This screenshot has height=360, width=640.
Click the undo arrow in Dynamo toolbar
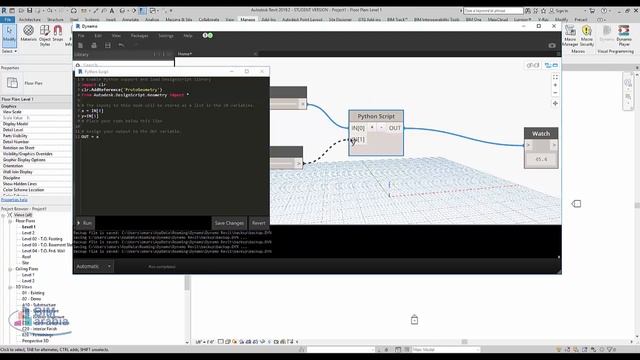(x=121, y=45)
